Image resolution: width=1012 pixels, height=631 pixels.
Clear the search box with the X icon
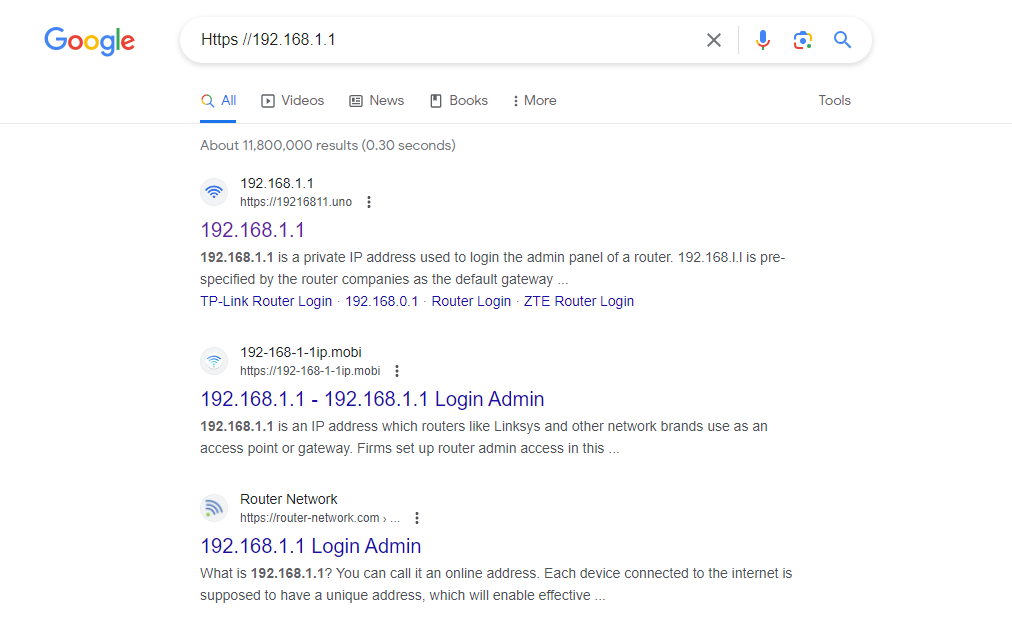(x=713, y=40)
